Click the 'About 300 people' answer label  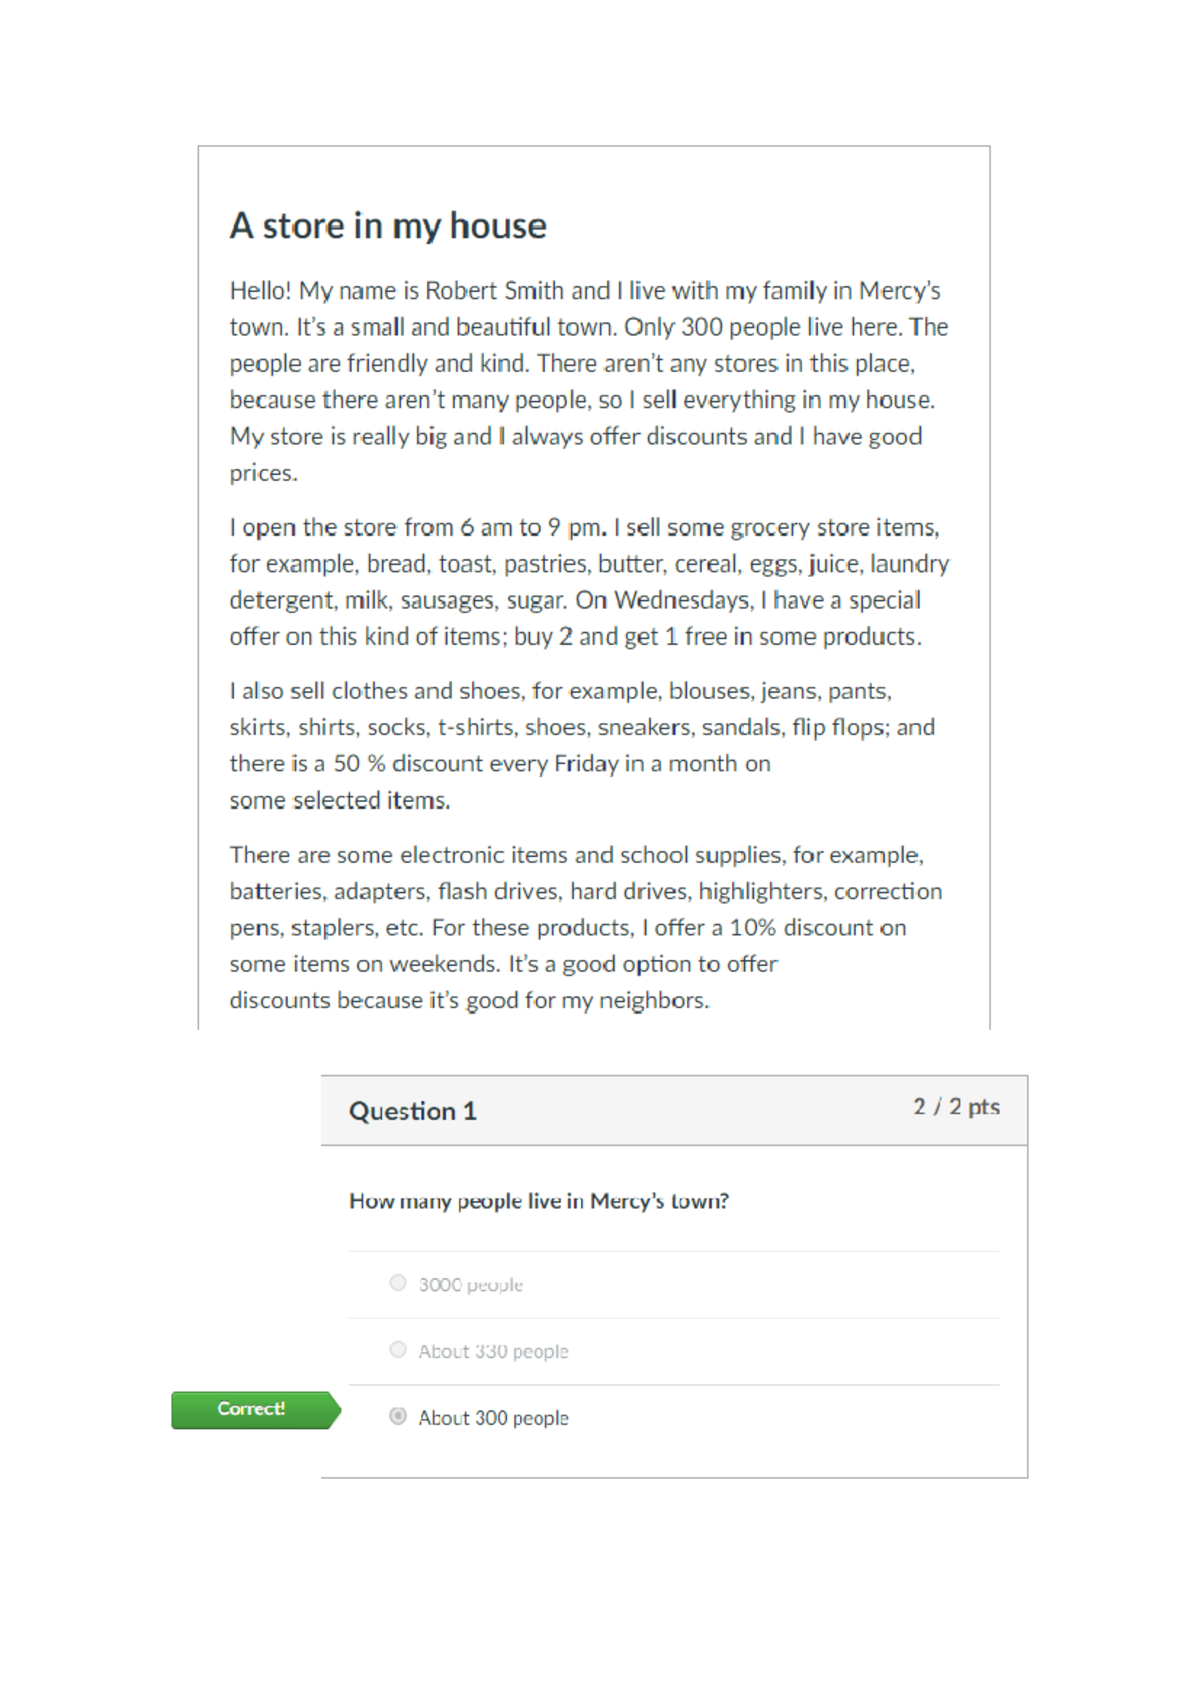493,1418
